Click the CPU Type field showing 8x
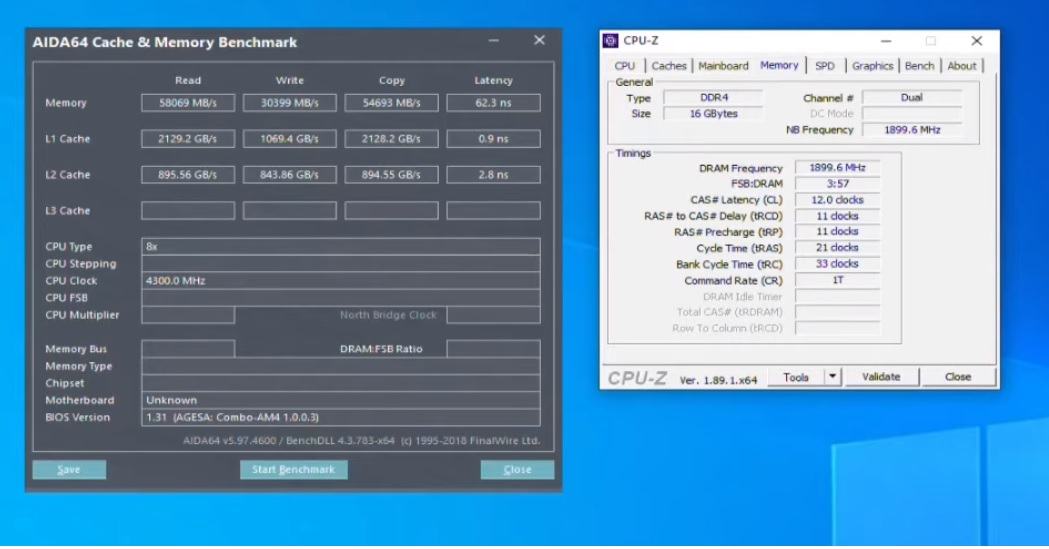The width and height of the screenshot is (1049, 549). click(341, 246)
